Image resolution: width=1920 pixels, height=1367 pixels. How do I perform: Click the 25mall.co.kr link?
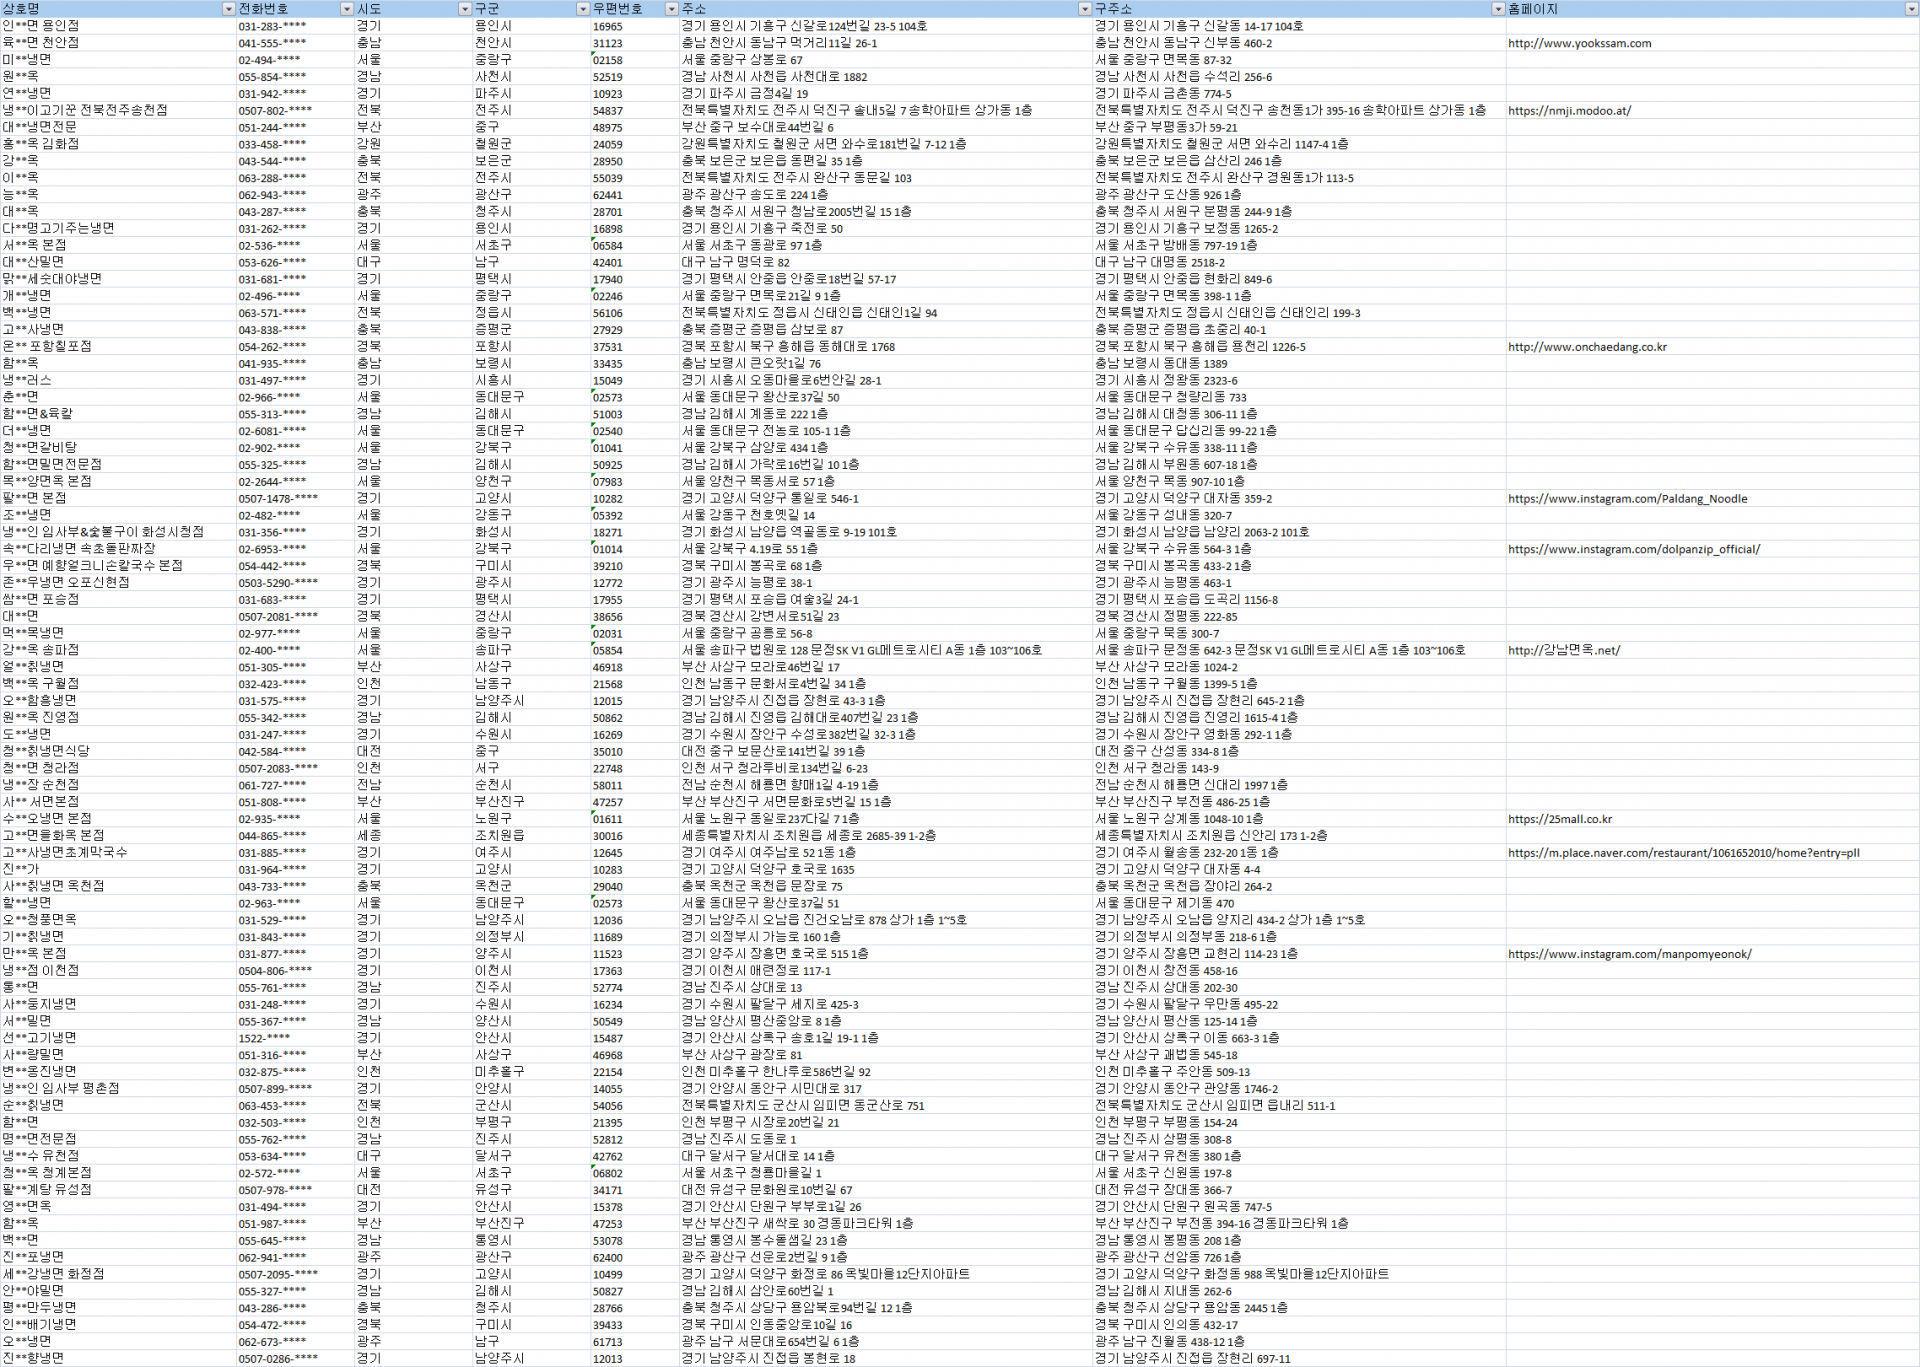point(1559,819)
